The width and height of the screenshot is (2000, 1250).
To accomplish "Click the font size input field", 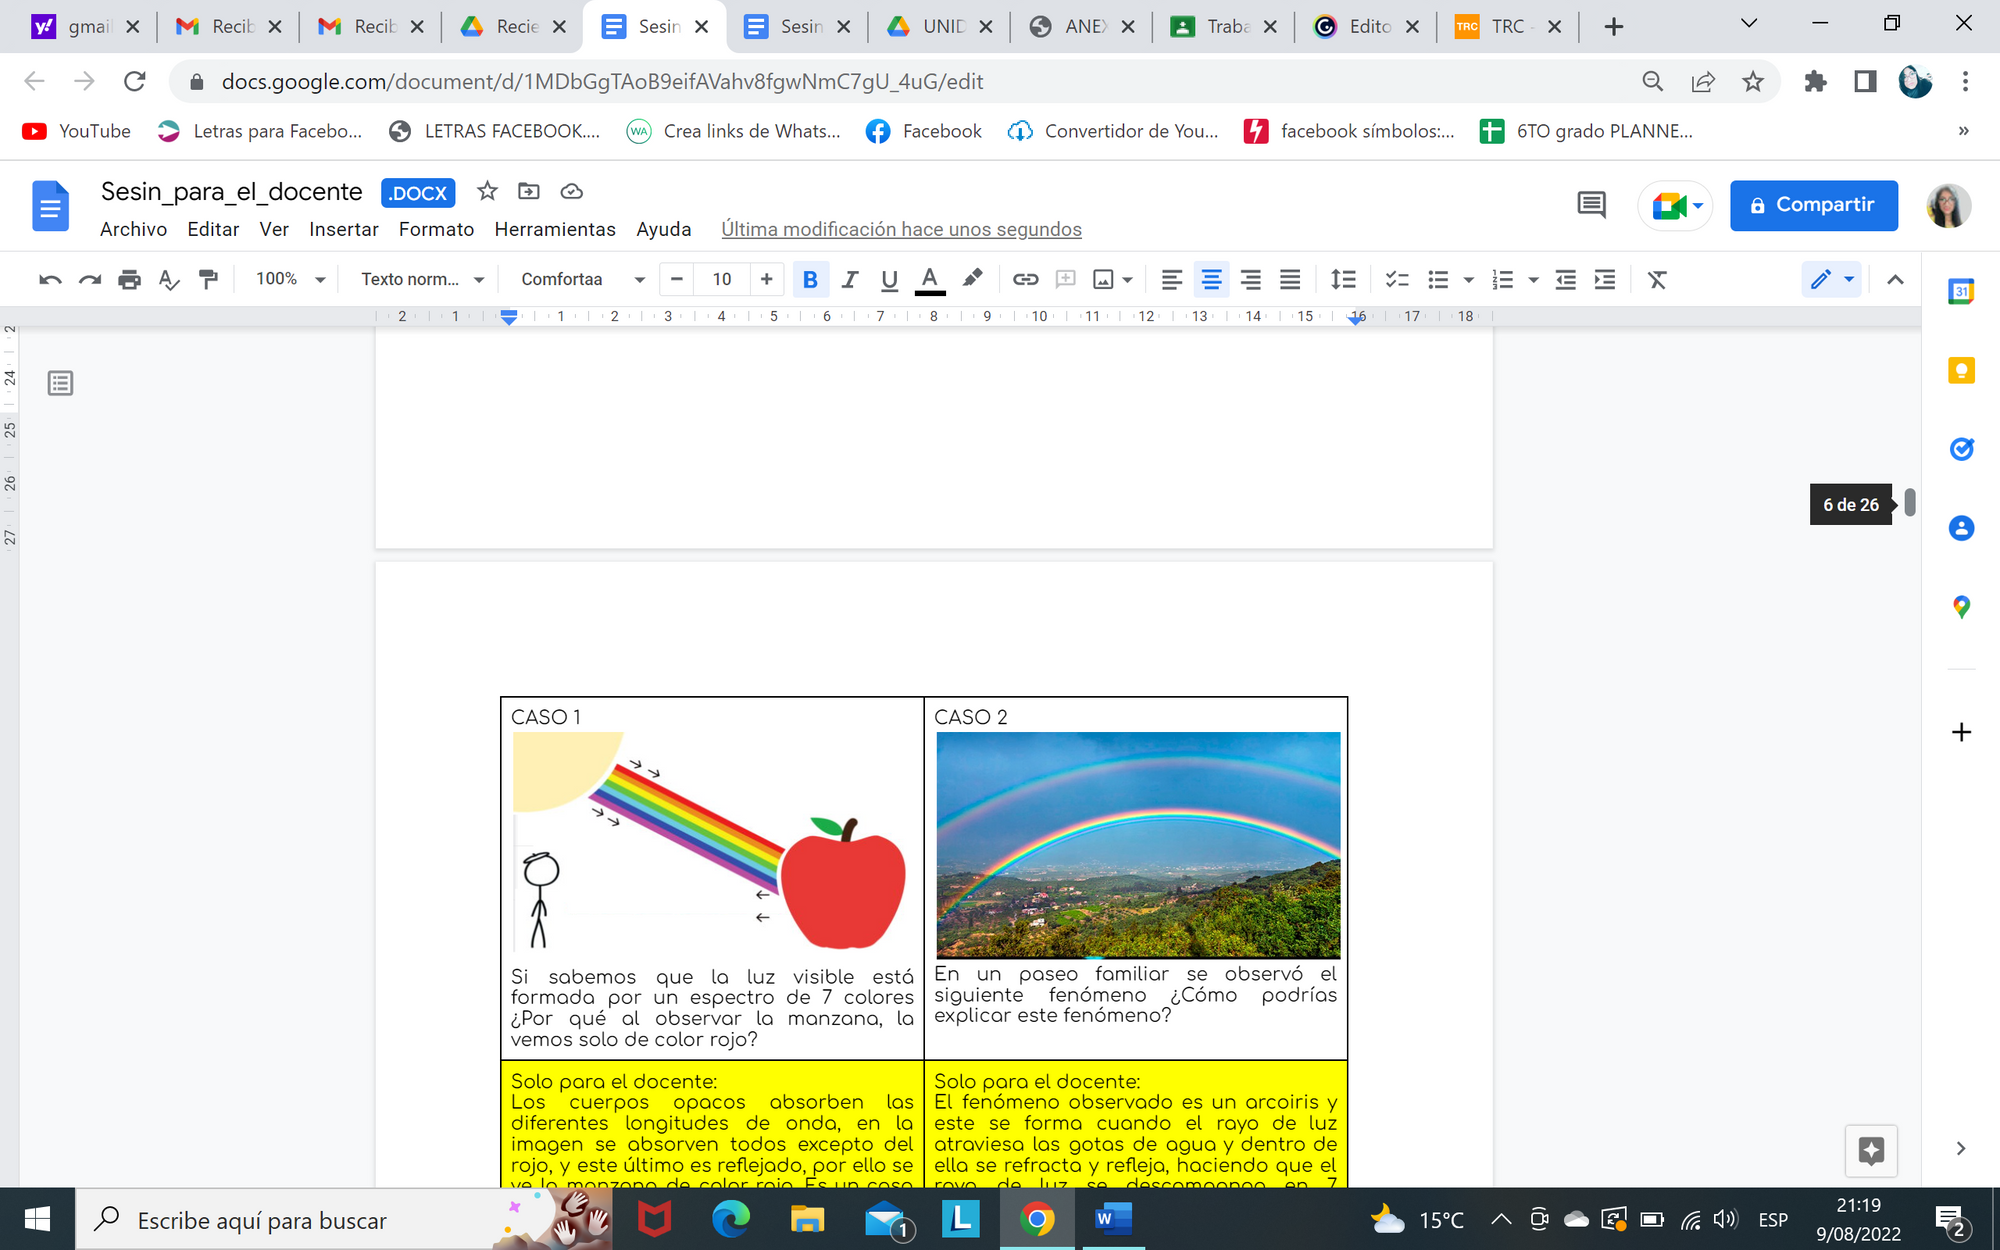I will [x=721, y=280].
